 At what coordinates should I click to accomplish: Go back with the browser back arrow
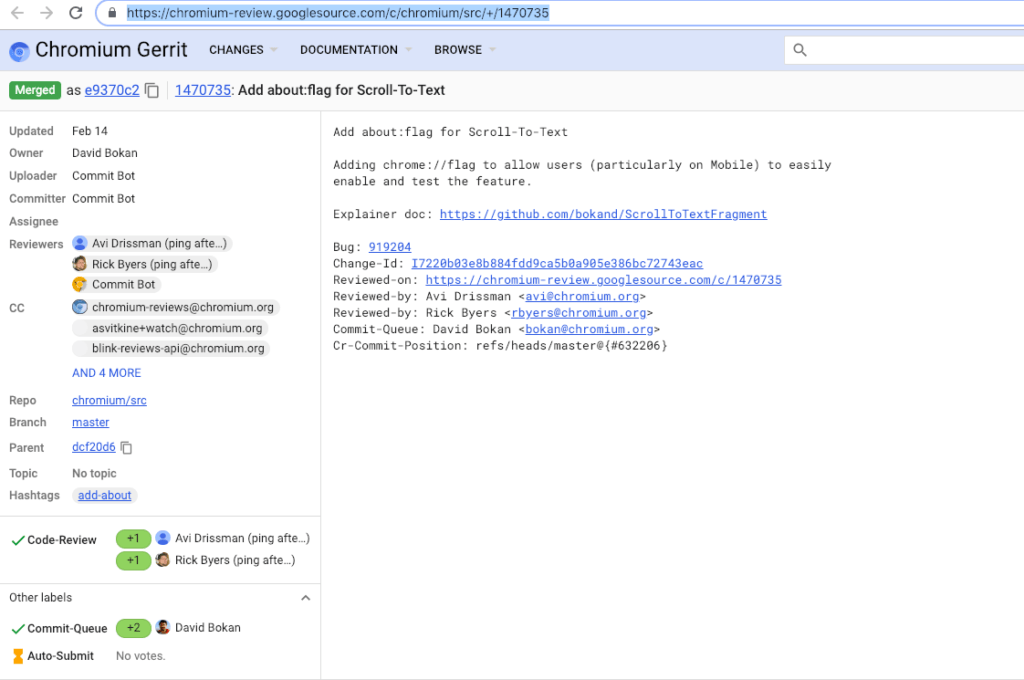click(x=17, y=12)
